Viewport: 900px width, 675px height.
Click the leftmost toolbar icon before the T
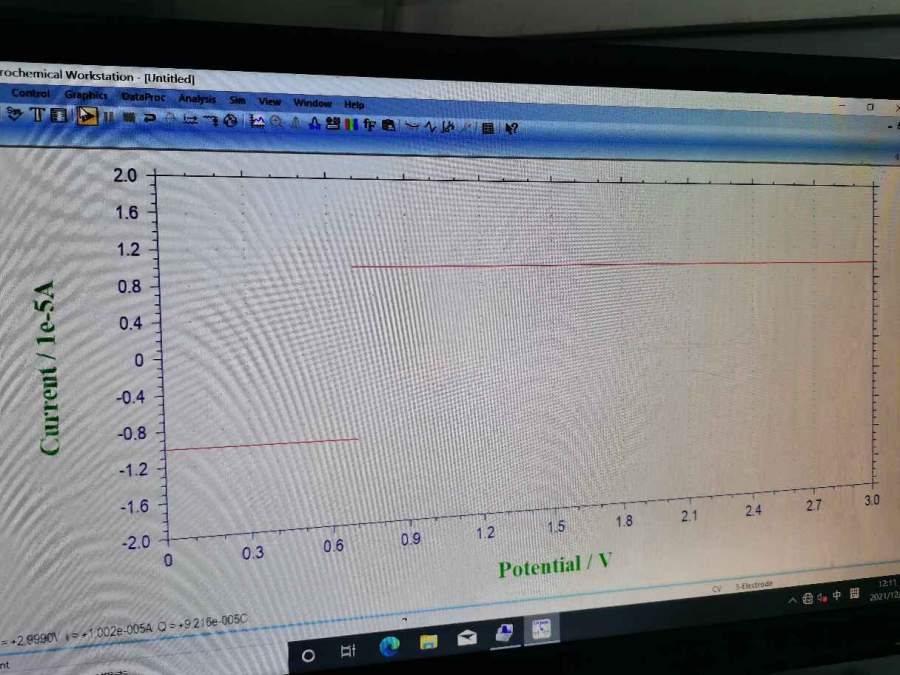point(14,114)
